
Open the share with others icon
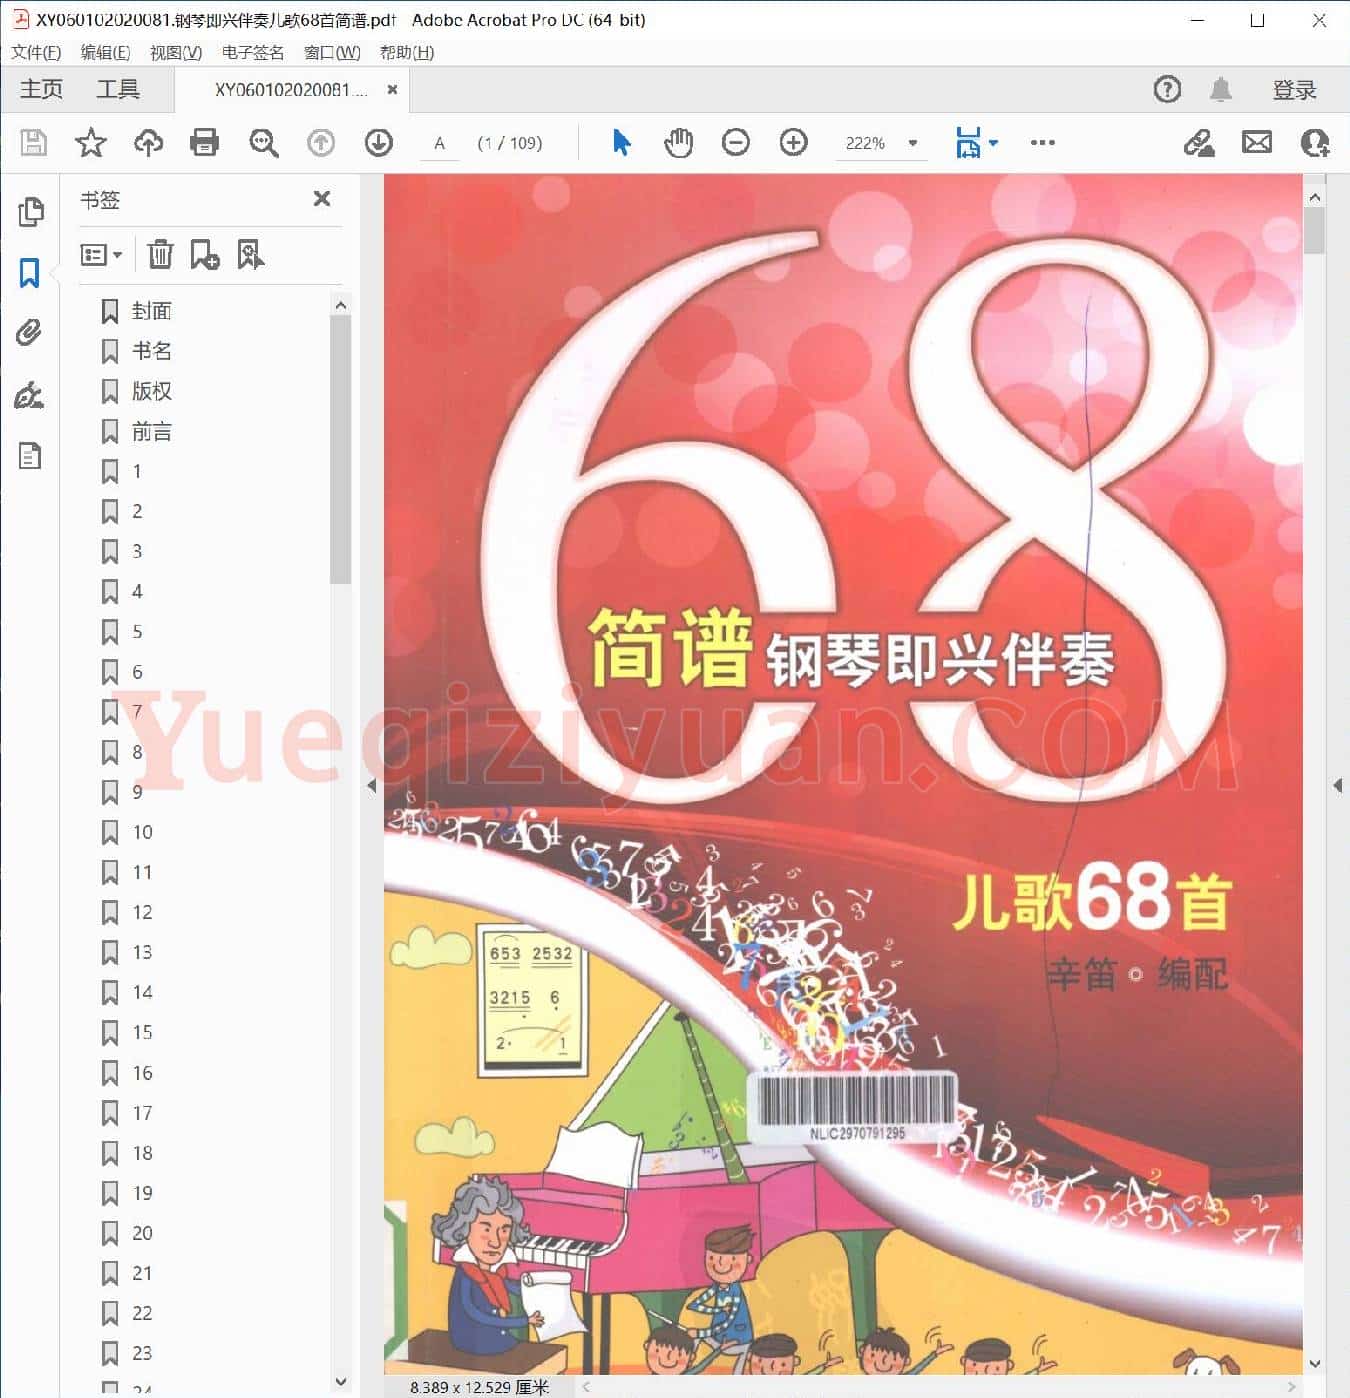pyautogui.click(x=1315, y=143)
